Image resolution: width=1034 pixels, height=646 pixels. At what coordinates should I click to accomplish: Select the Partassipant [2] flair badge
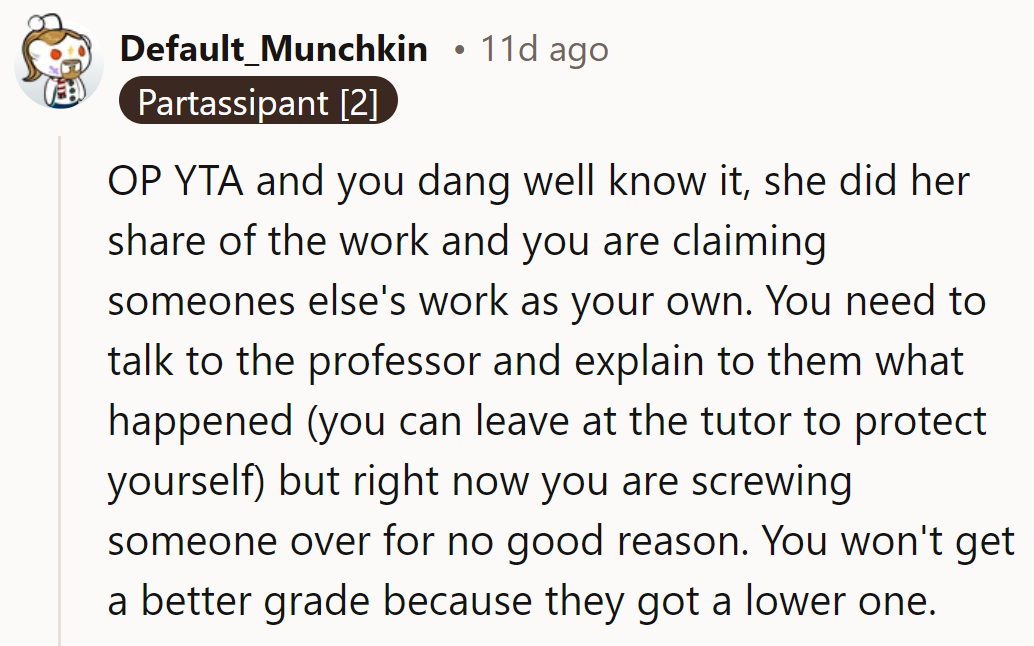pyautogui.click(x=258, y=102)
